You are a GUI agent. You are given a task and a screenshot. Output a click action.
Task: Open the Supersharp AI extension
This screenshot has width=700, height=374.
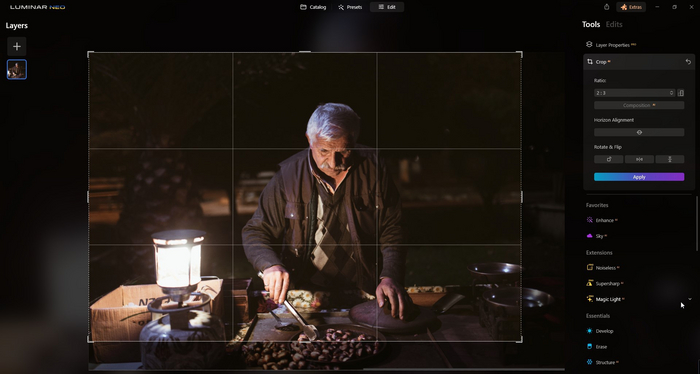tap(605, 283)
